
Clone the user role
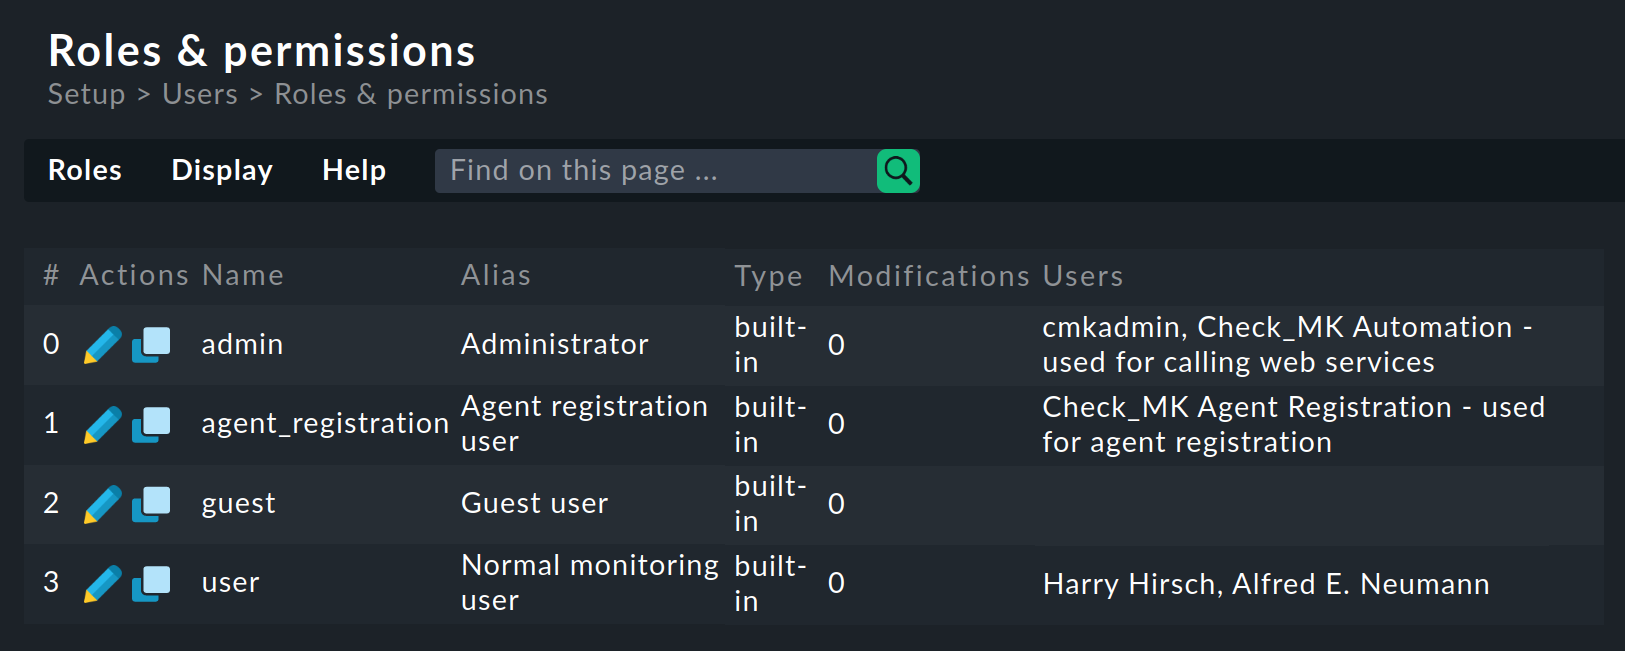click(151, 584)
